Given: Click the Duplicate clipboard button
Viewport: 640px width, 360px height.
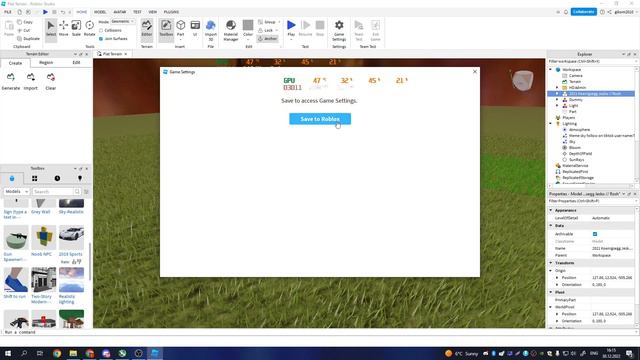Looking at the screenshot, I should 29,38.
